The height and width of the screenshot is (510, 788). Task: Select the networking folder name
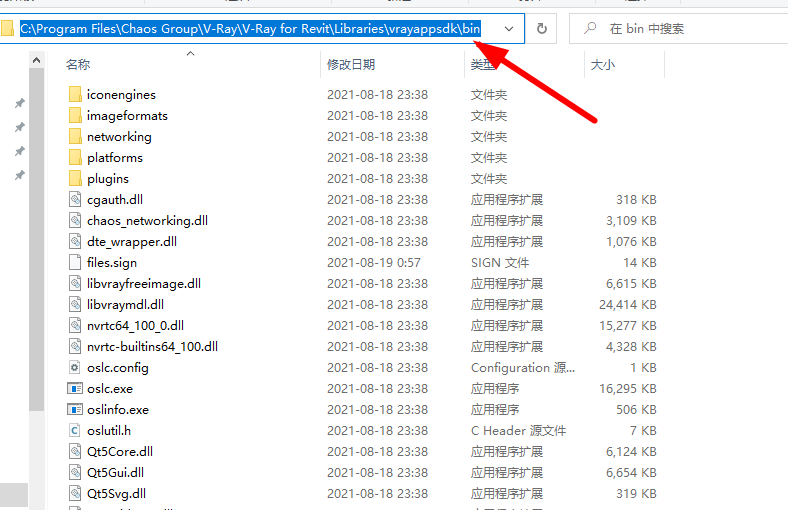click(119, 137)
